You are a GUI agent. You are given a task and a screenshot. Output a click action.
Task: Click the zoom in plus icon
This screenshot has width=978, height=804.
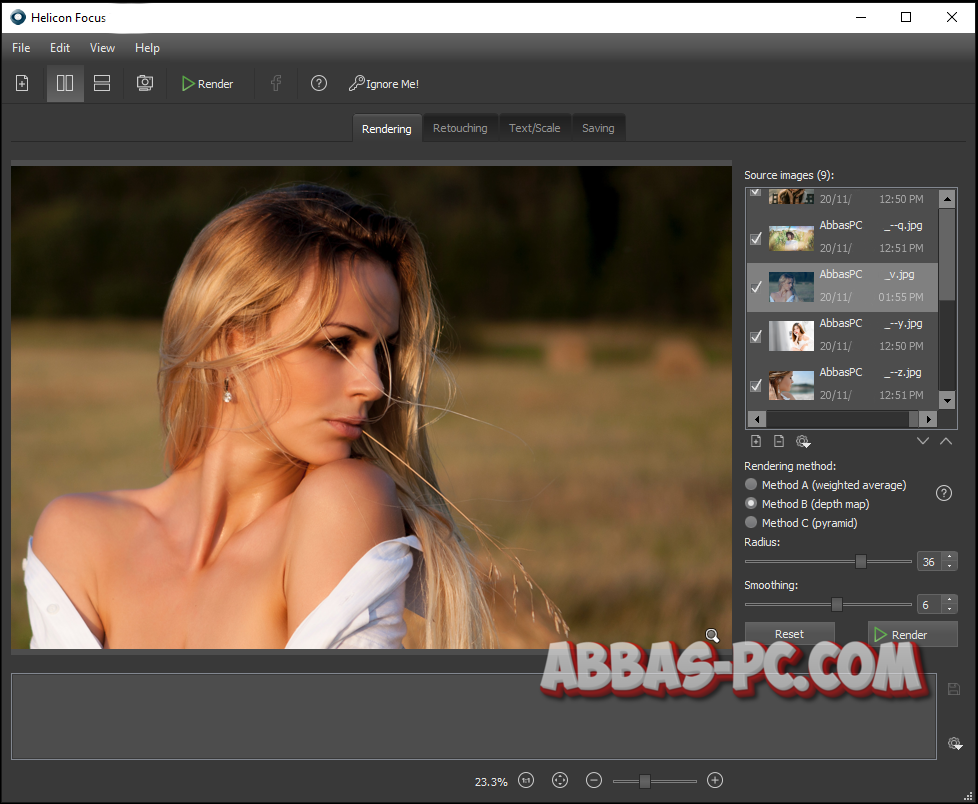(x=715, y=780)
